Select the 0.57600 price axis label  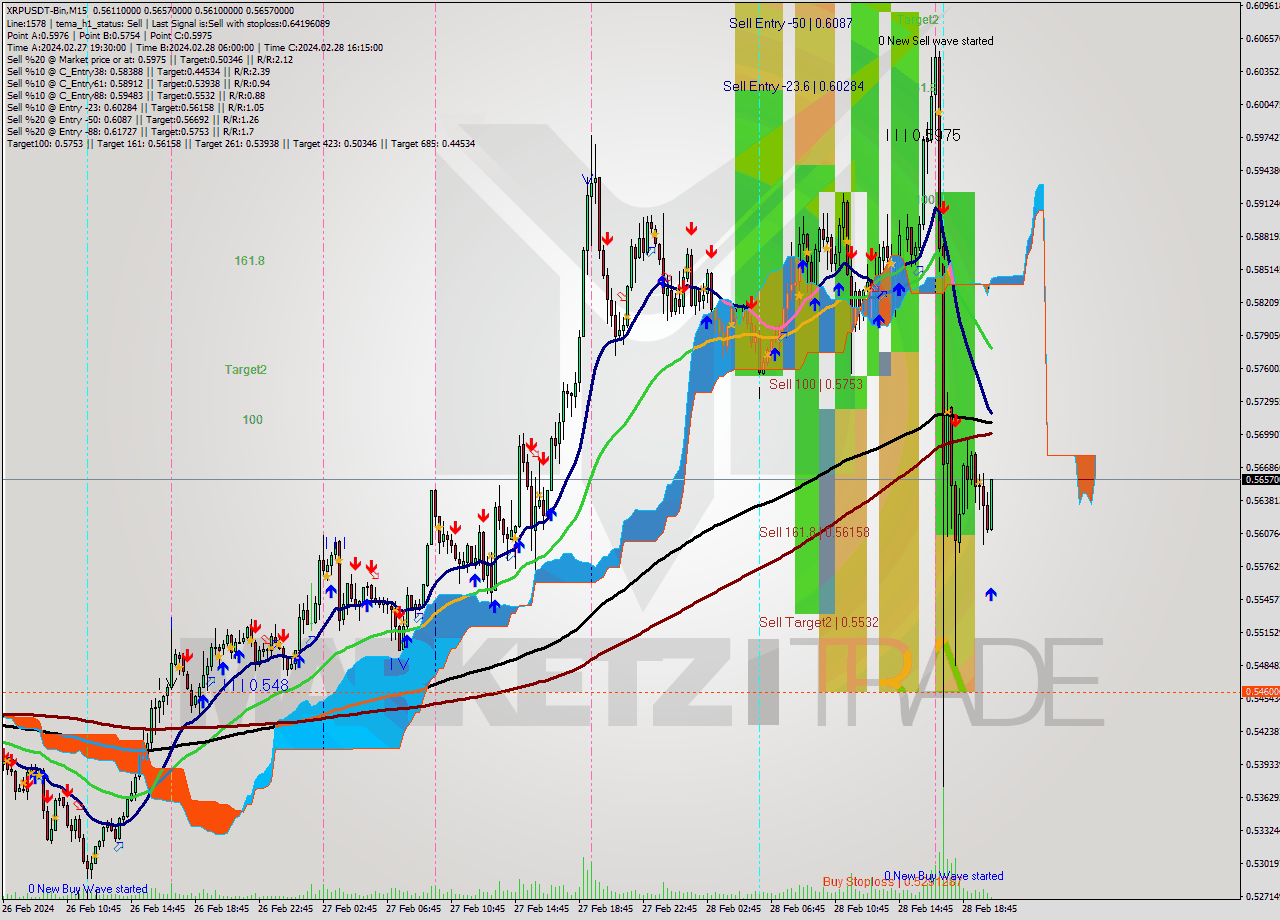[1261, 368]
